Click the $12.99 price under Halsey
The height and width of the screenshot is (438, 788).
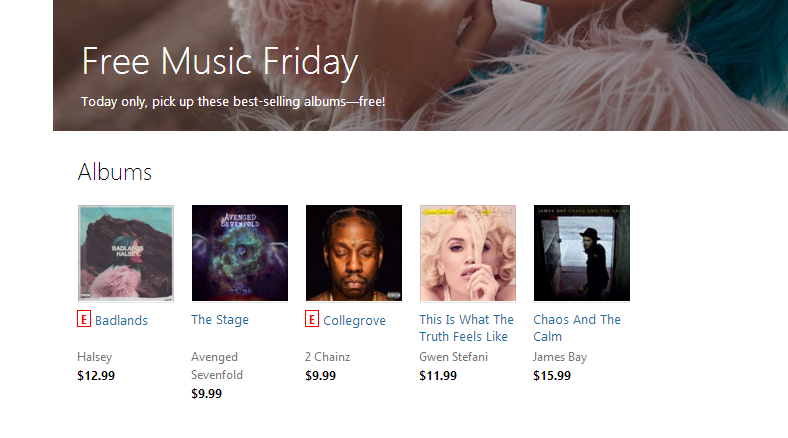pos(96,376)
